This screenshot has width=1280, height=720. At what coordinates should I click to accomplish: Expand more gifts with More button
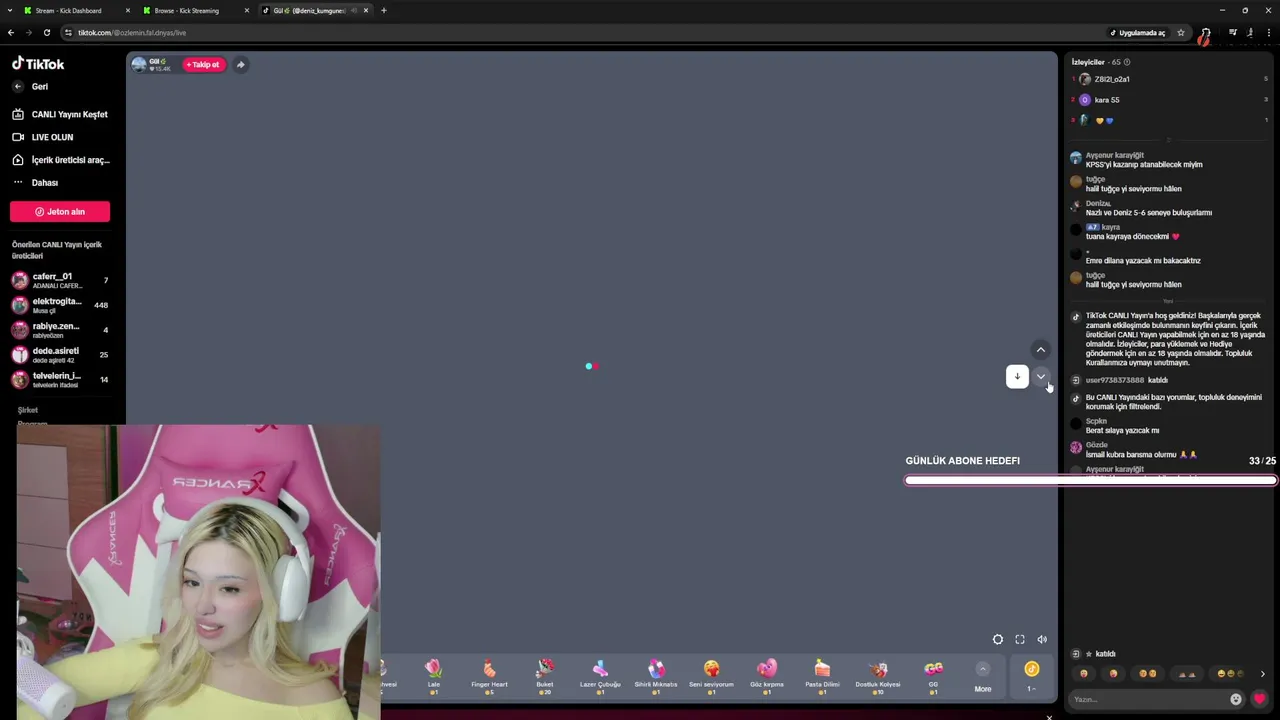pos(983,677)
